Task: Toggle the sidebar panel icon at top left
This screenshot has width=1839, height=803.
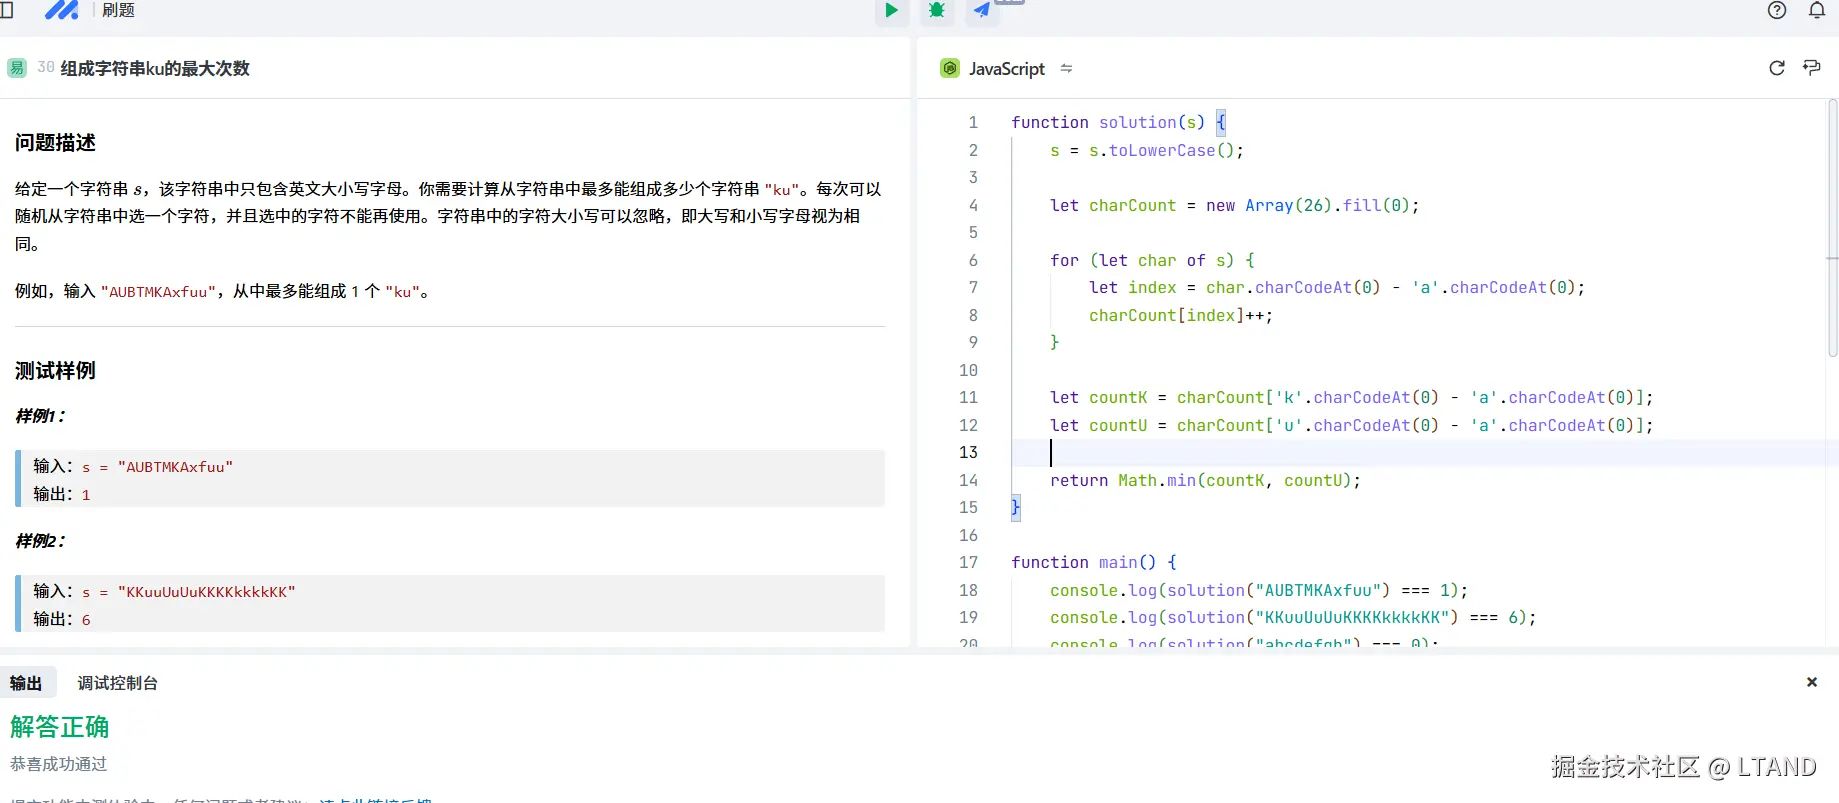Action: (x=7, y=11)
